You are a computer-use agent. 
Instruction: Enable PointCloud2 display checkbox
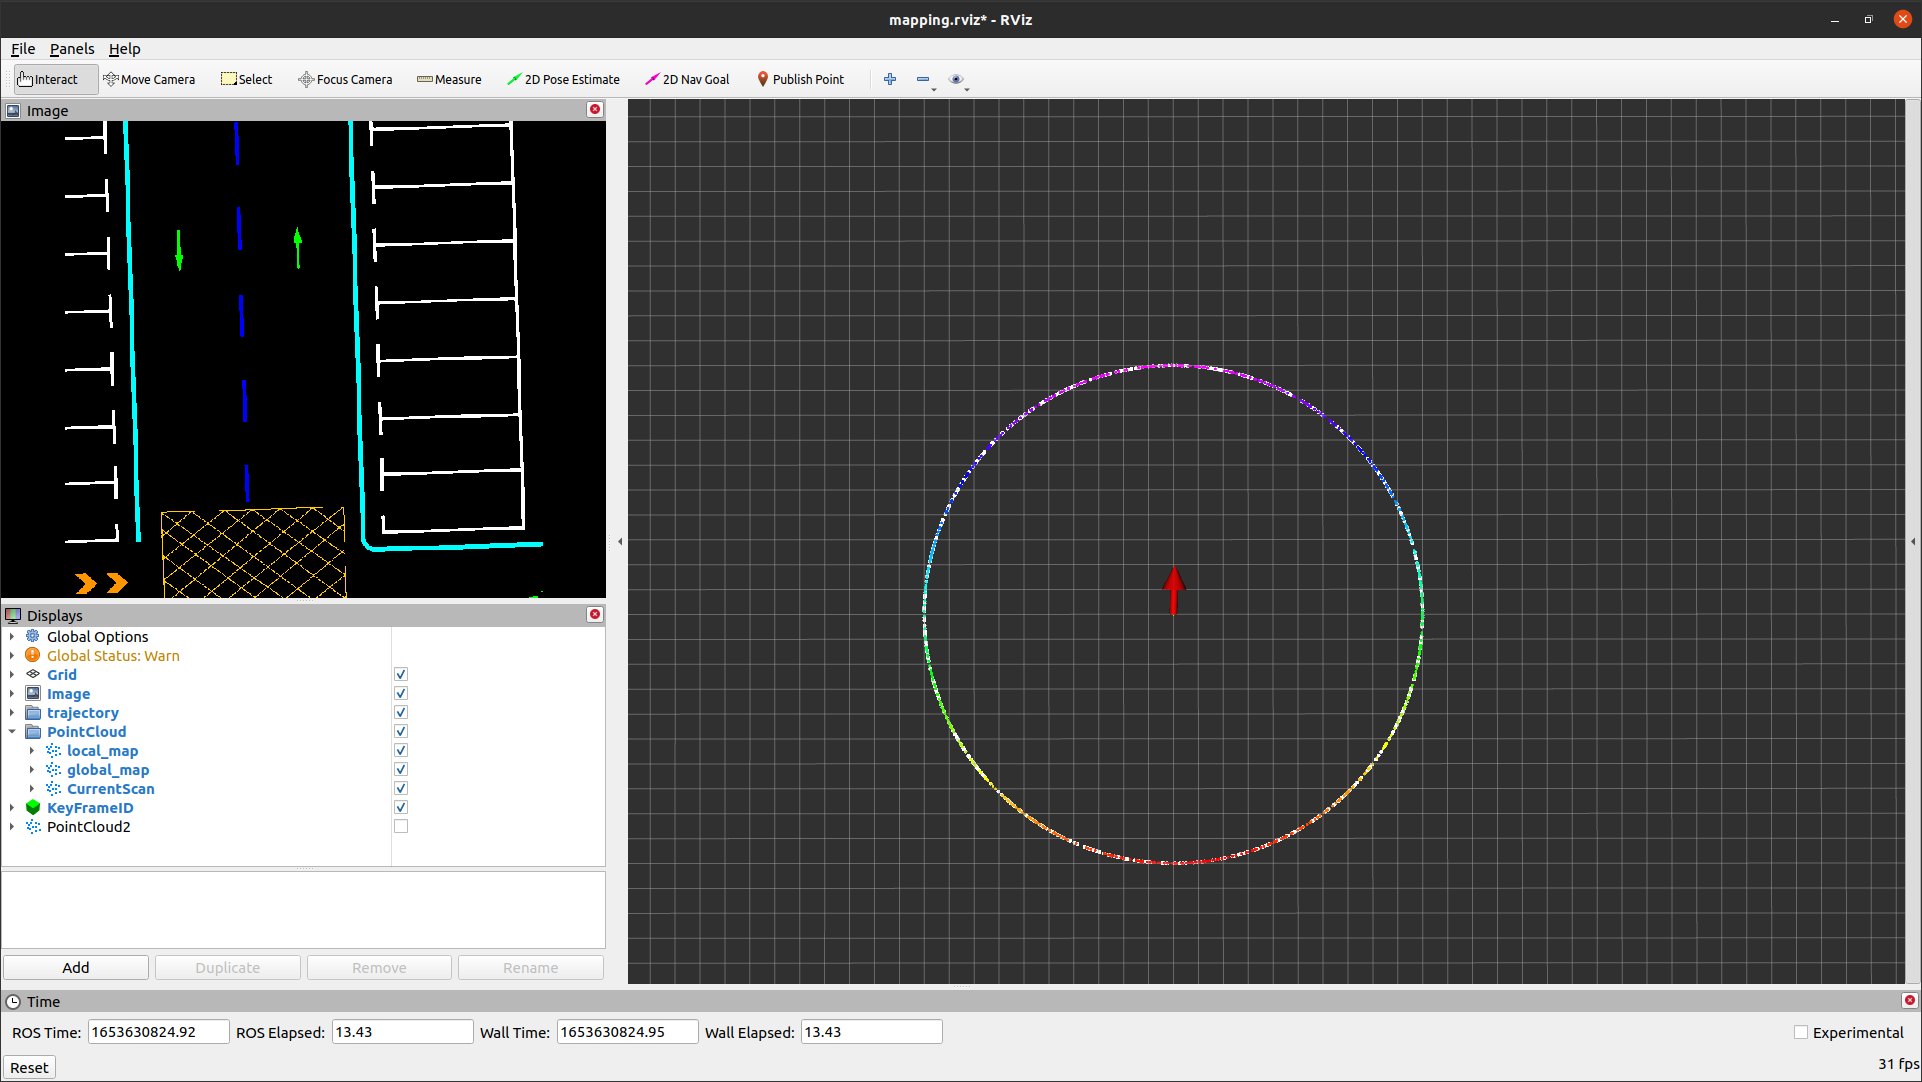pyautogui.click(x=399, y=827)
